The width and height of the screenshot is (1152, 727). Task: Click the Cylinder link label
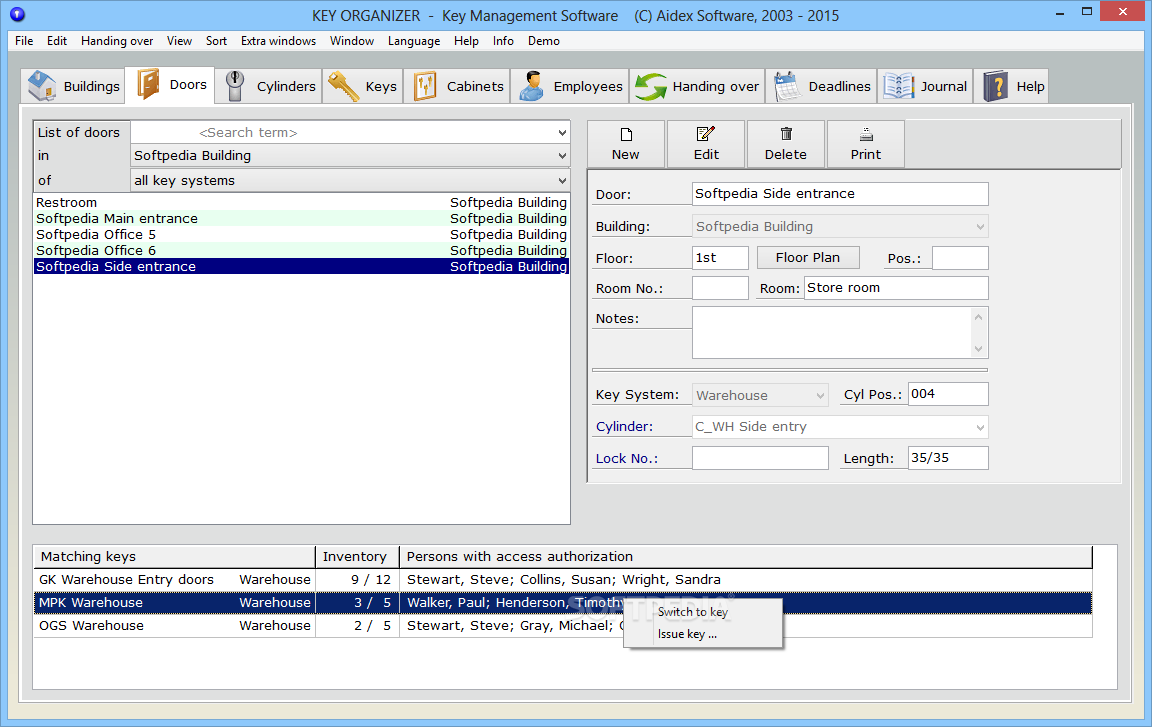624,427
